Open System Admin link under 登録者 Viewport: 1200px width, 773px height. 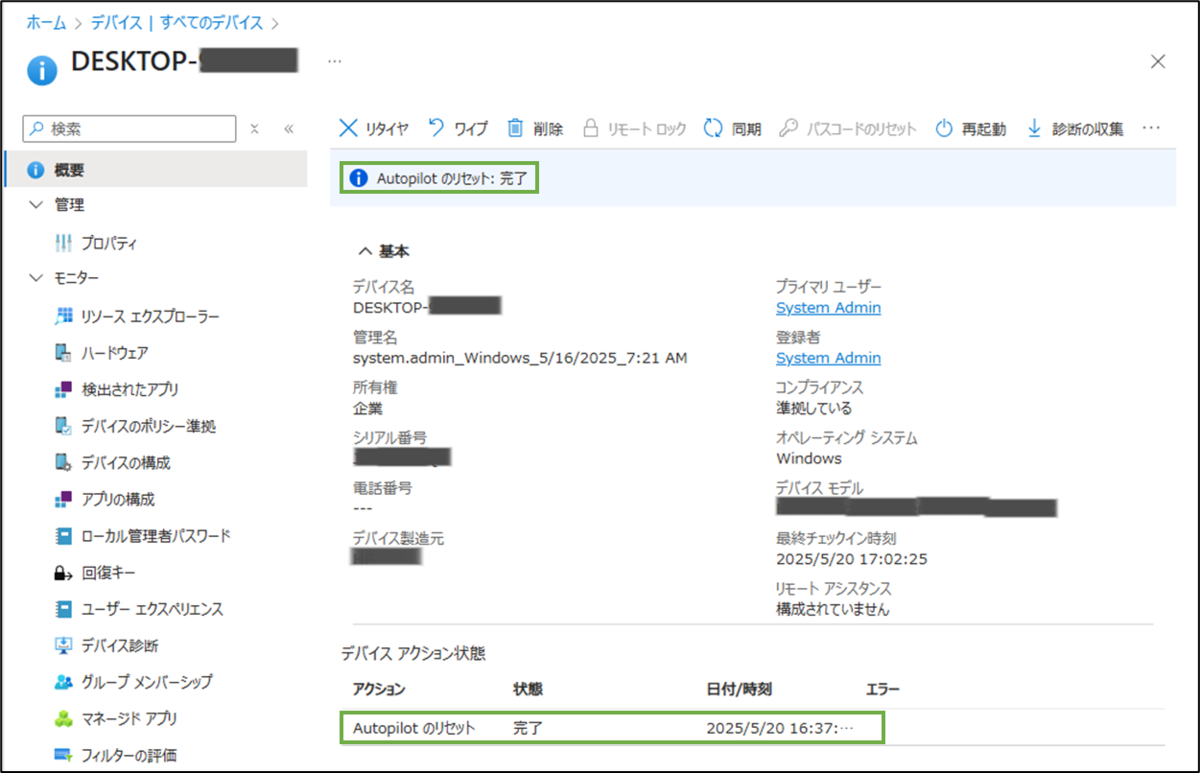click(x=828, y=357)
